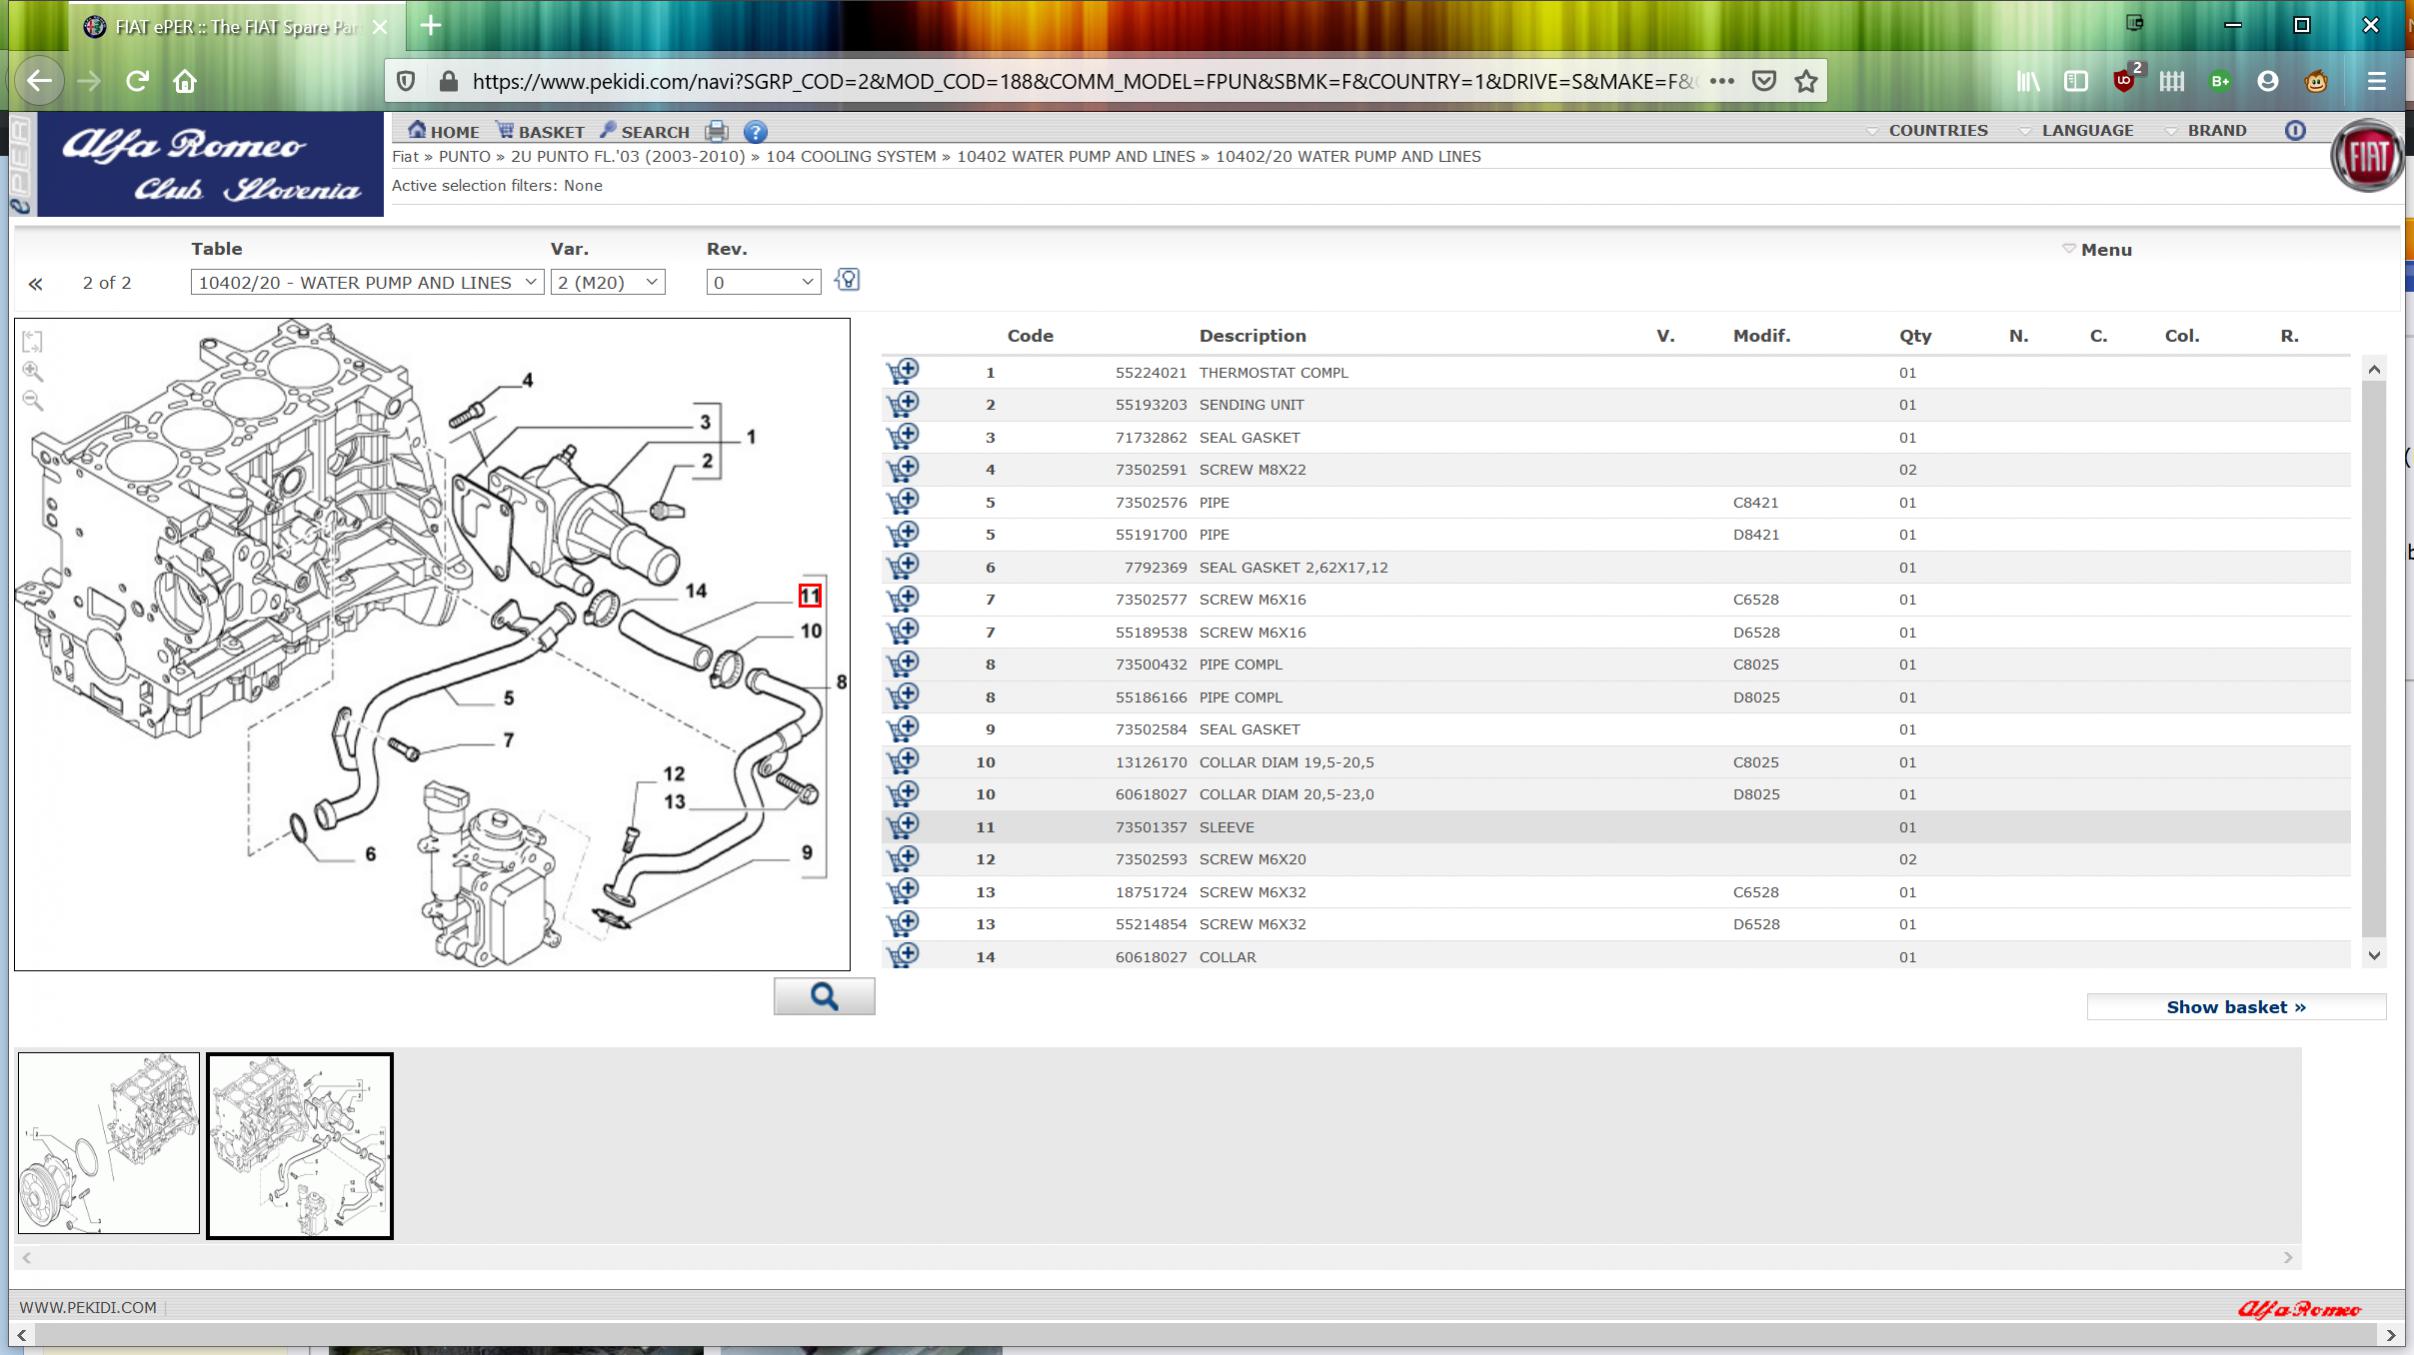Fit diagram to frame icon

tap(32, 342)
